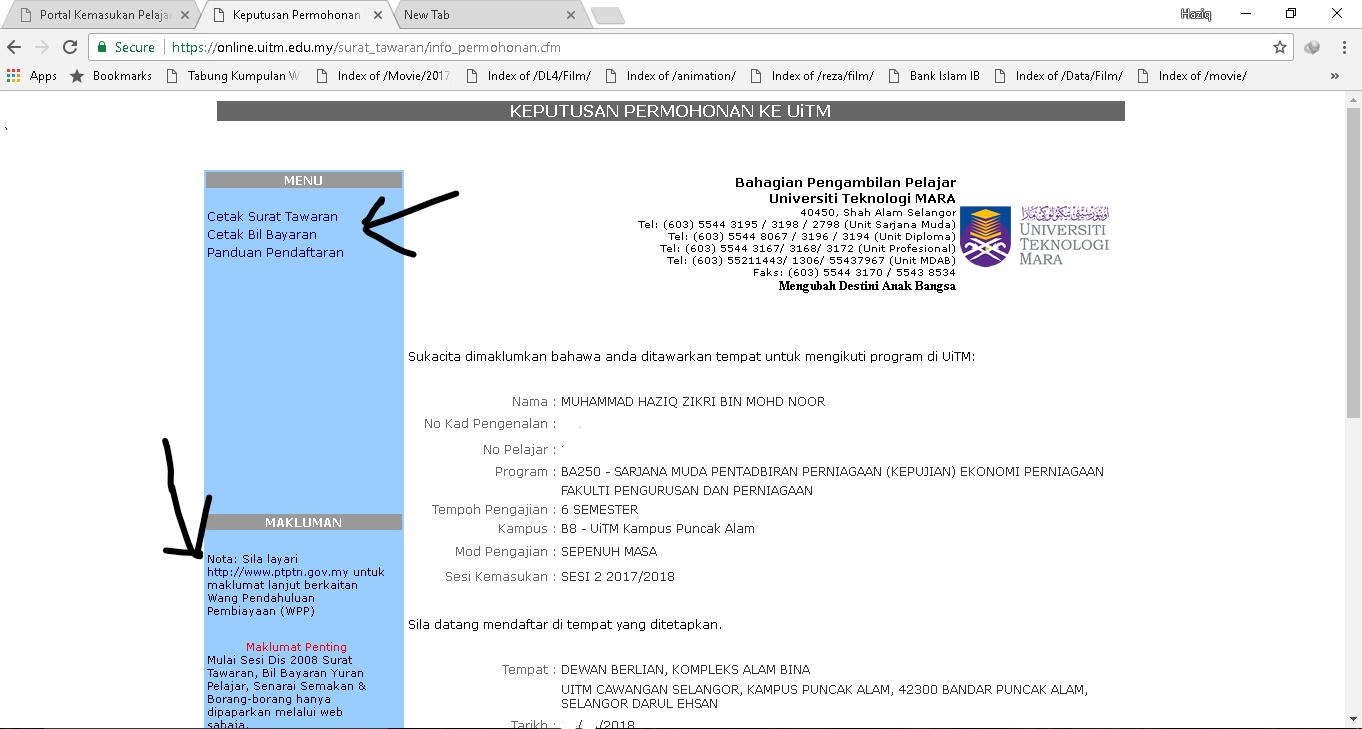Screen dimensions: 1362x729
Task: Open the Bookmarks star folder
Action: (x=111, y=76)
